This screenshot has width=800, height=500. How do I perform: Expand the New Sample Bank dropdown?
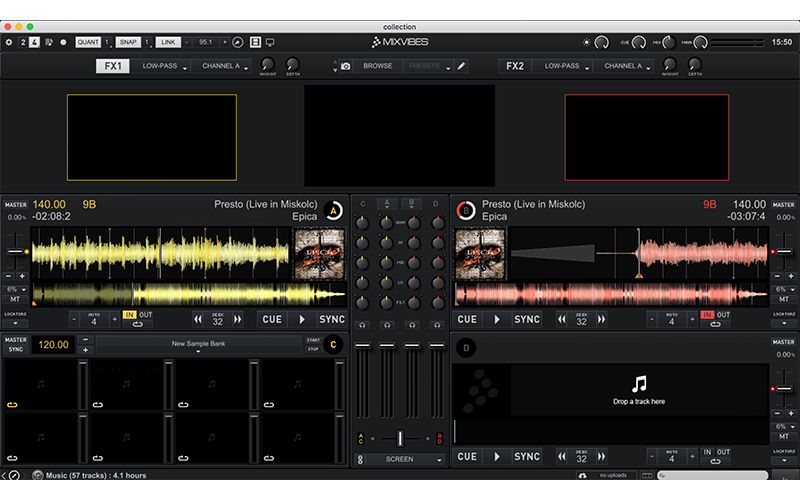198,345
